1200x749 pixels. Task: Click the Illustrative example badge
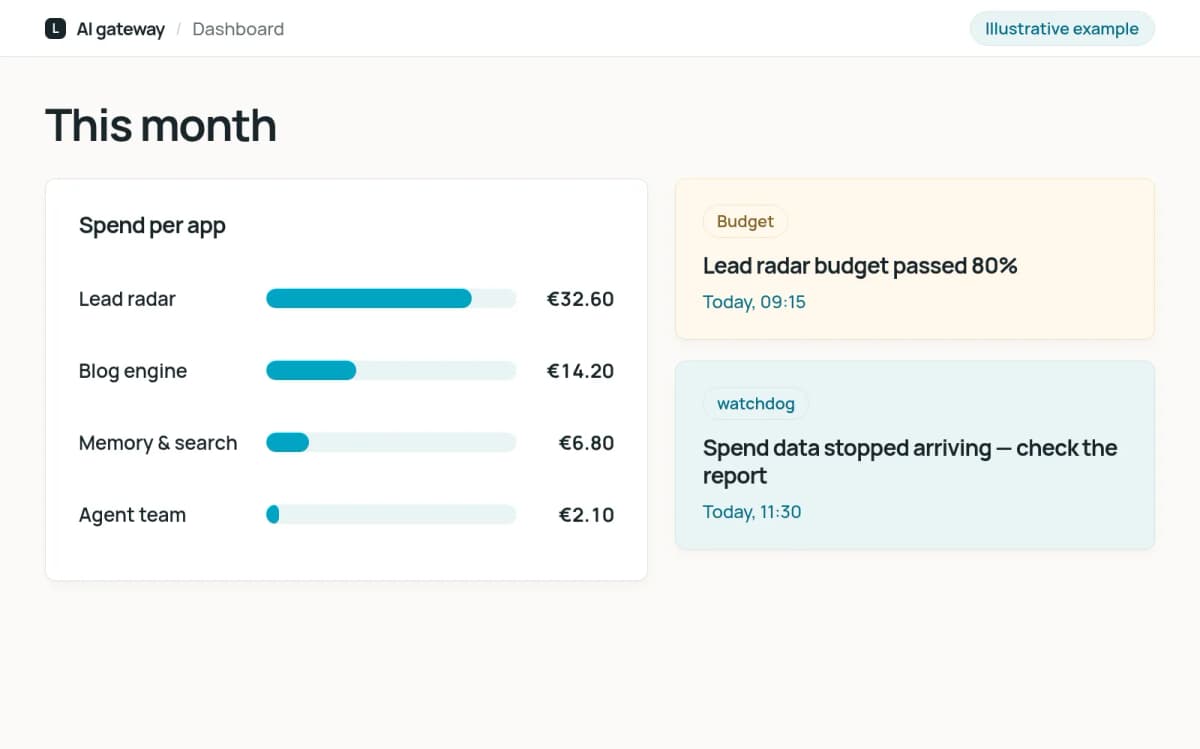tap(1062, 29)
